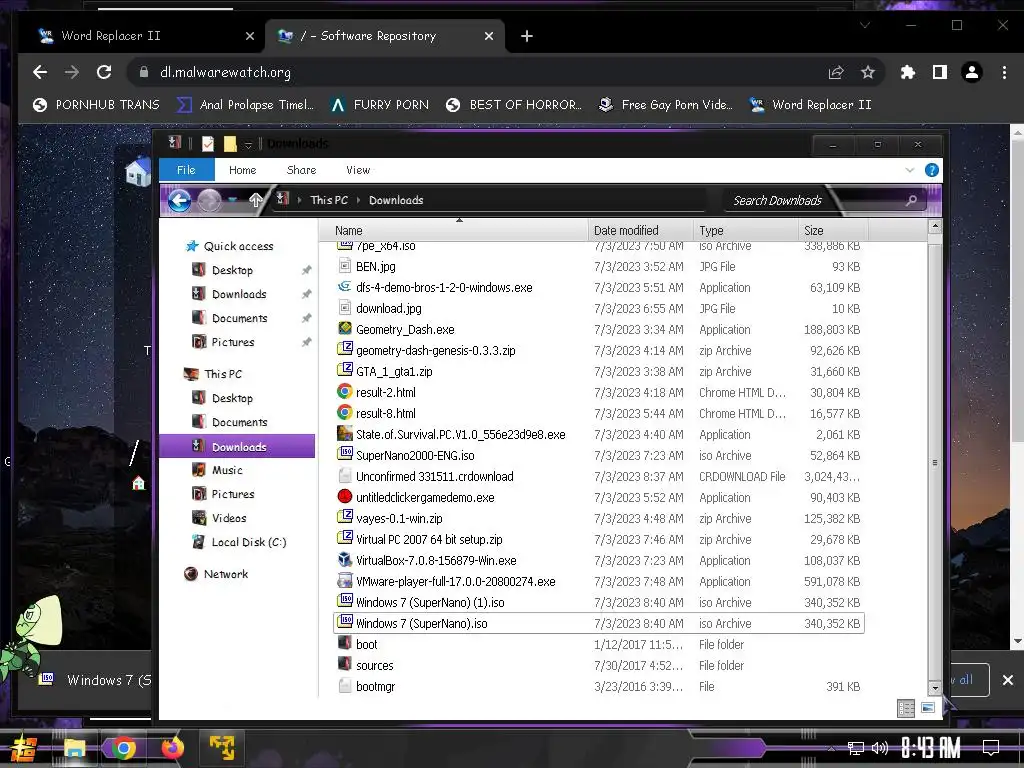Select VirtualBox-7.0.8-156879-Win.exe icon
1024x768 pixels.
click(x=345, y=560)
